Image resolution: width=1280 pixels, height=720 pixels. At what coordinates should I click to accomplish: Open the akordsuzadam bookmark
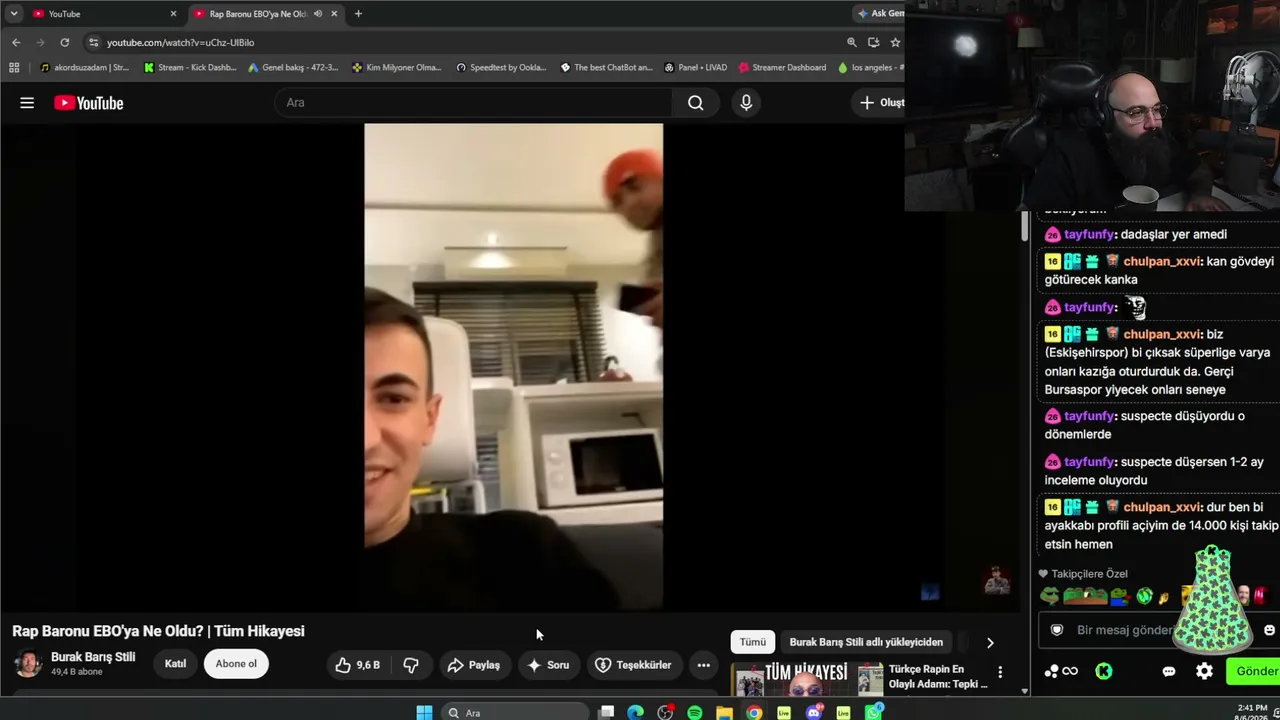pyautogui.click(x=85, y=68)
